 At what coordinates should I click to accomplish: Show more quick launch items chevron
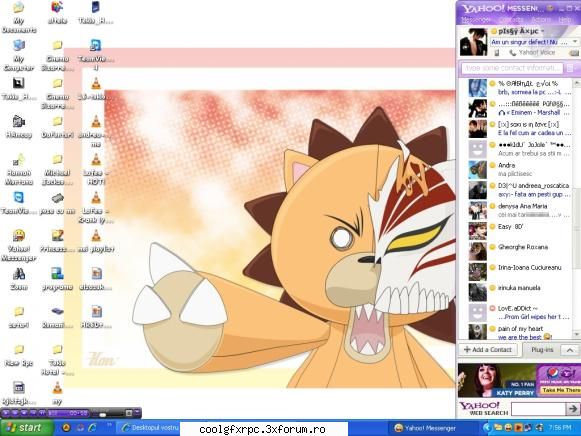click(109, 425)
